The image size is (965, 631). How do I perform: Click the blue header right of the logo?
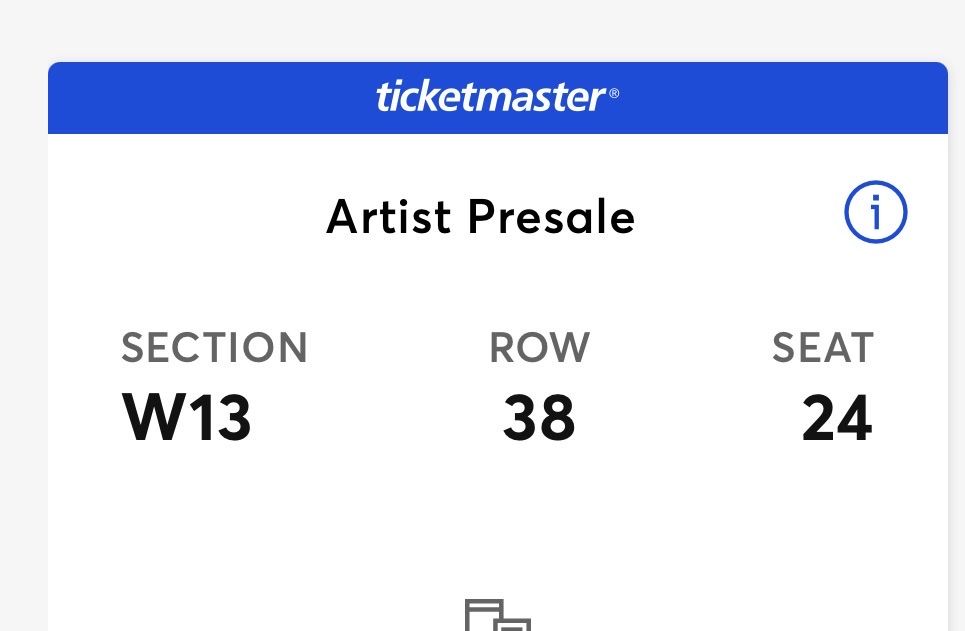point(780,97)
